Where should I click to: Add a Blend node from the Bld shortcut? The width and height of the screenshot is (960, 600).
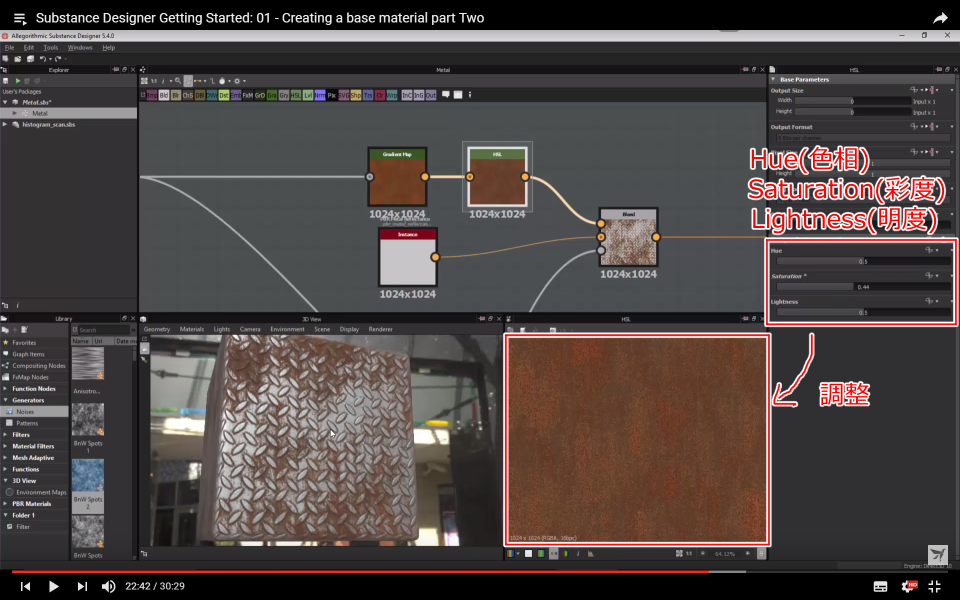click(164, 95)
